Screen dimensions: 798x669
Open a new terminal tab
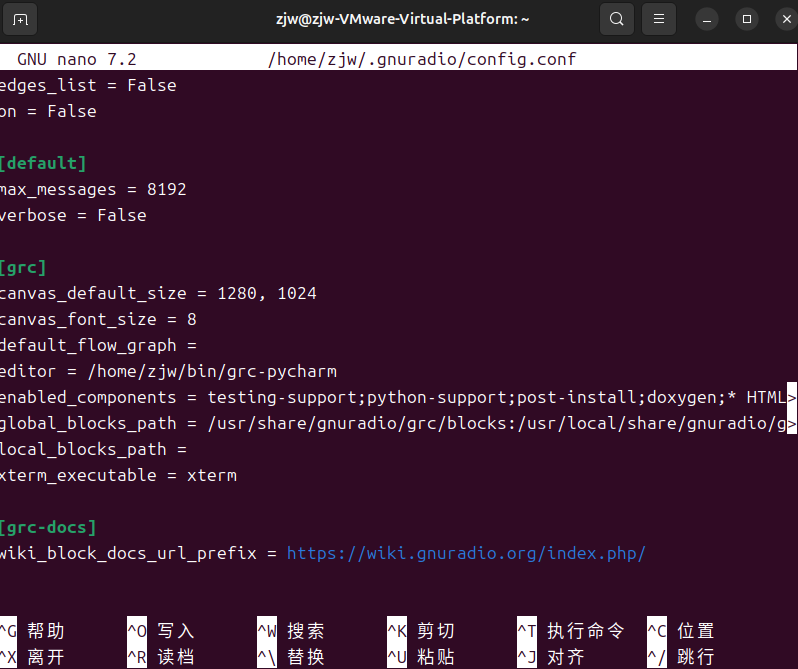click(x=20, y=20)
